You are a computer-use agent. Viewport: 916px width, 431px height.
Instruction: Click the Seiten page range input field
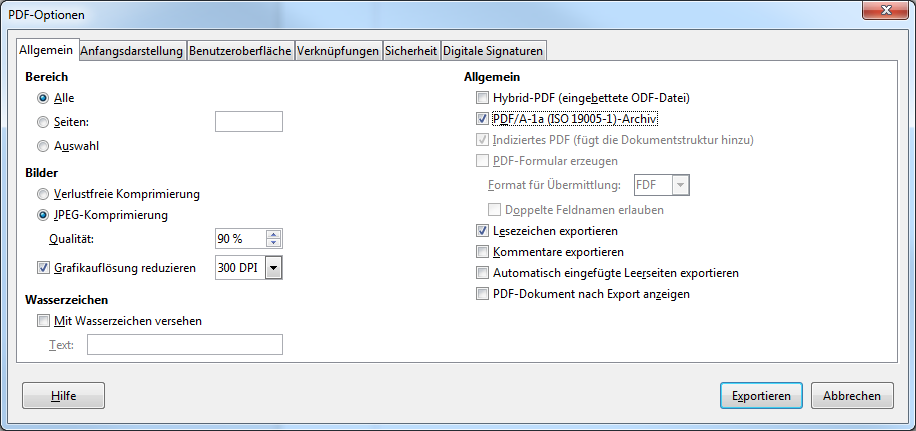click(249, 122)
